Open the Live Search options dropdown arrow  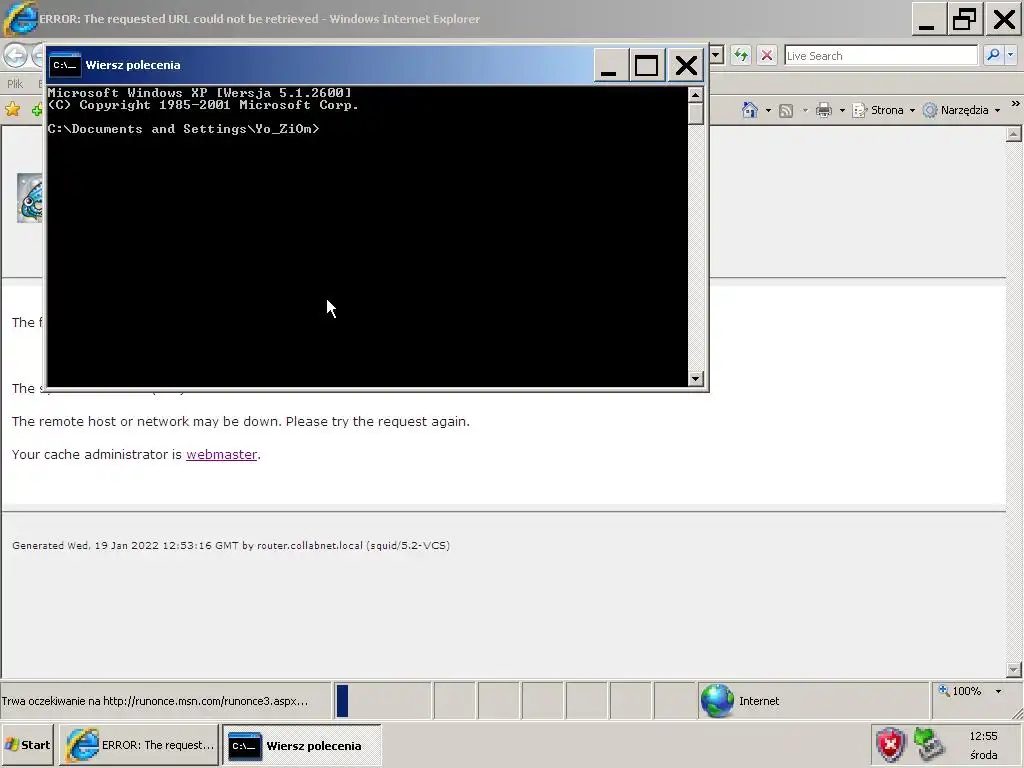point(1010,56)
